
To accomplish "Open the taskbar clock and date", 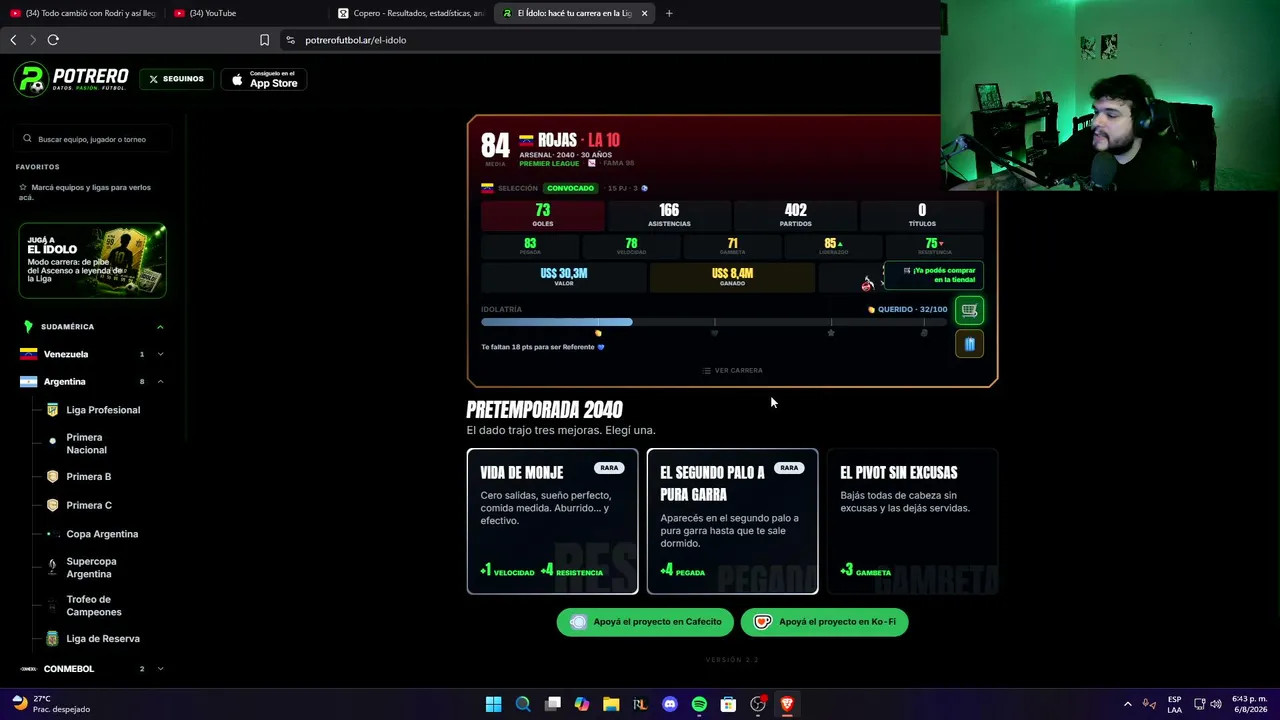I will click(1250, 704).
